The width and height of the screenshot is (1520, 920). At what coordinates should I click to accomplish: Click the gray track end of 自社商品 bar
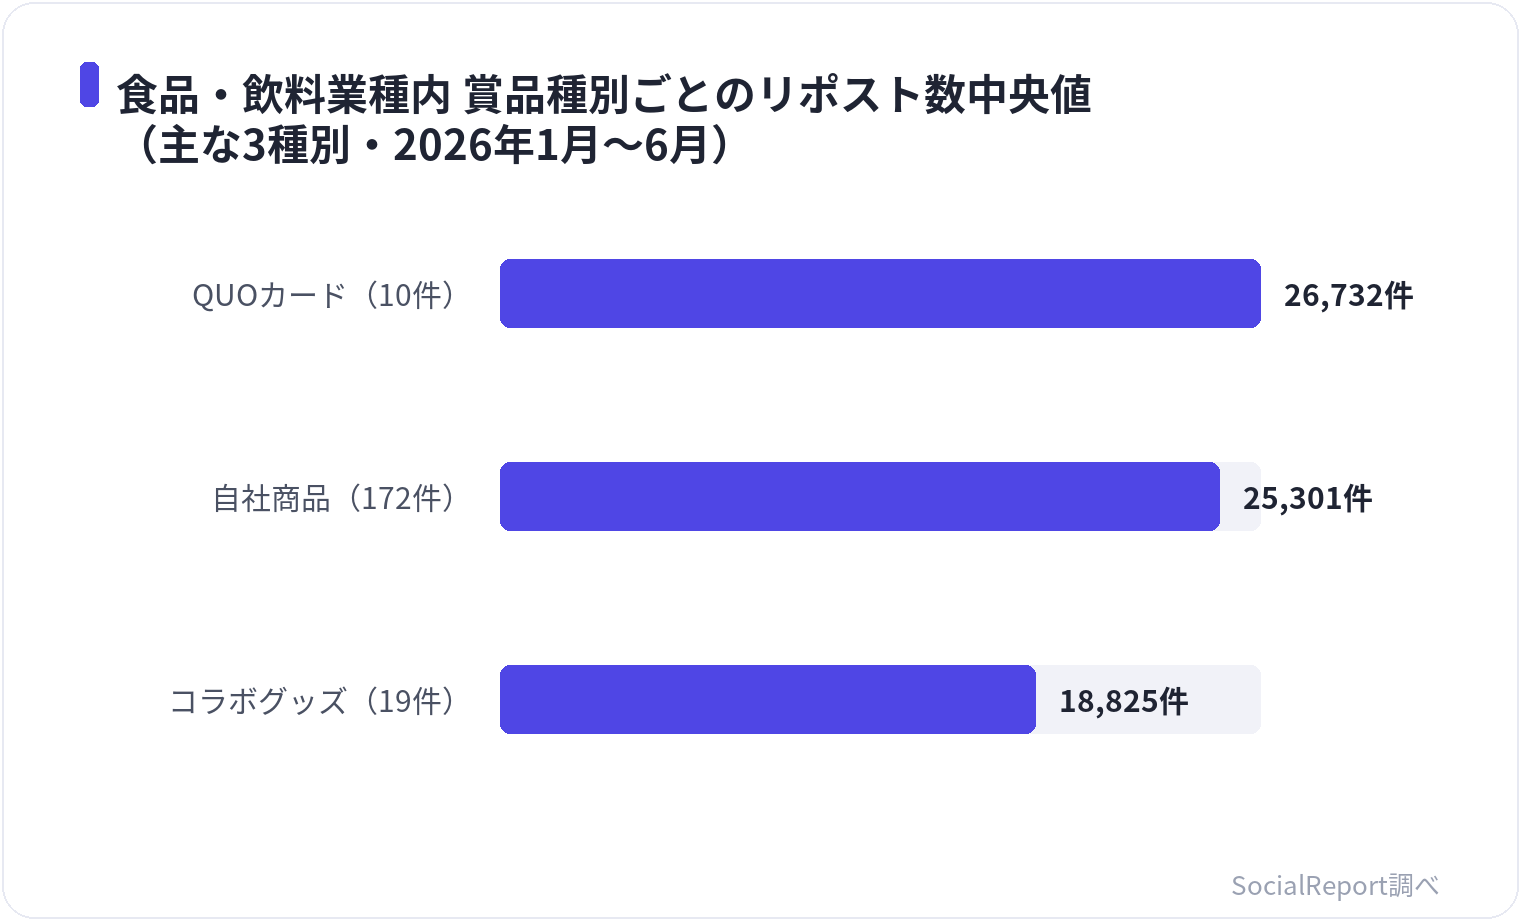tap(1241, 496)
